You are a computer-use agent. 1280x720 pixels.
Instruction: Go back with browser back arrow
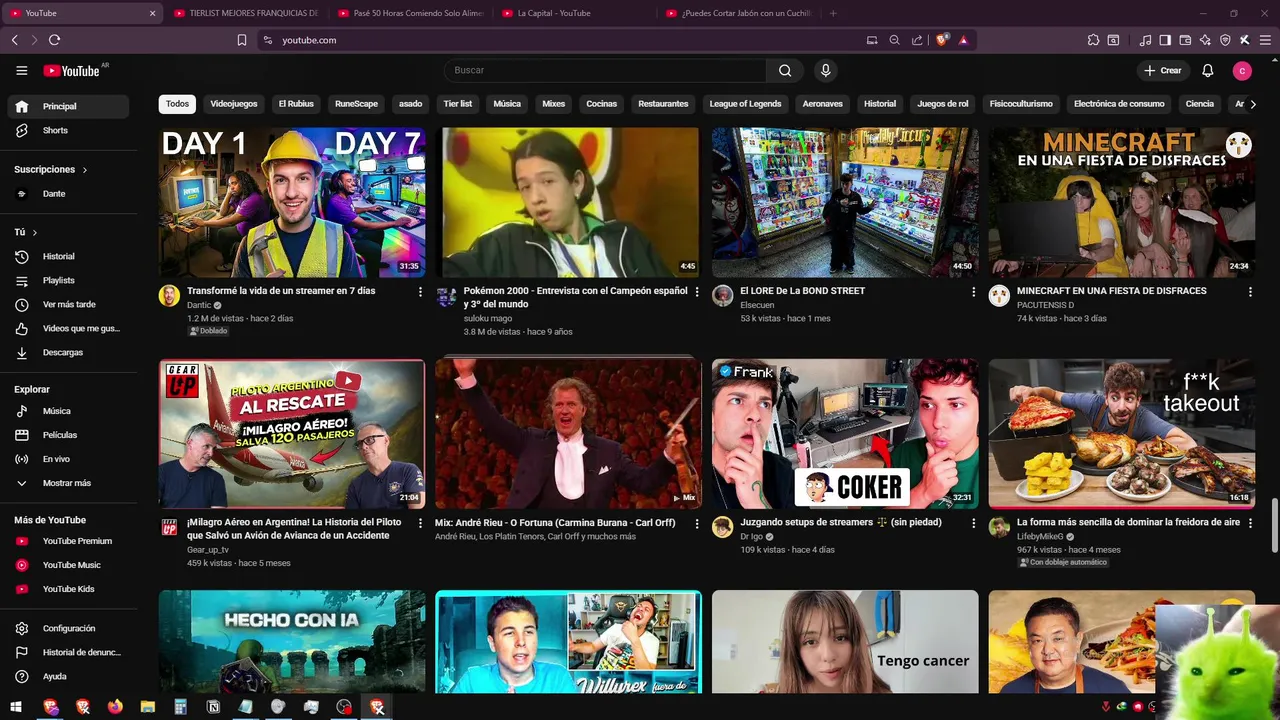pos(14,40)
